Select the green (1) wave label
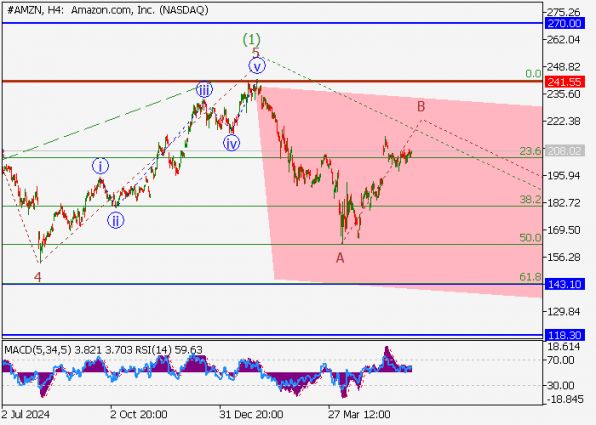596x425 pixels. pos(252,39)
